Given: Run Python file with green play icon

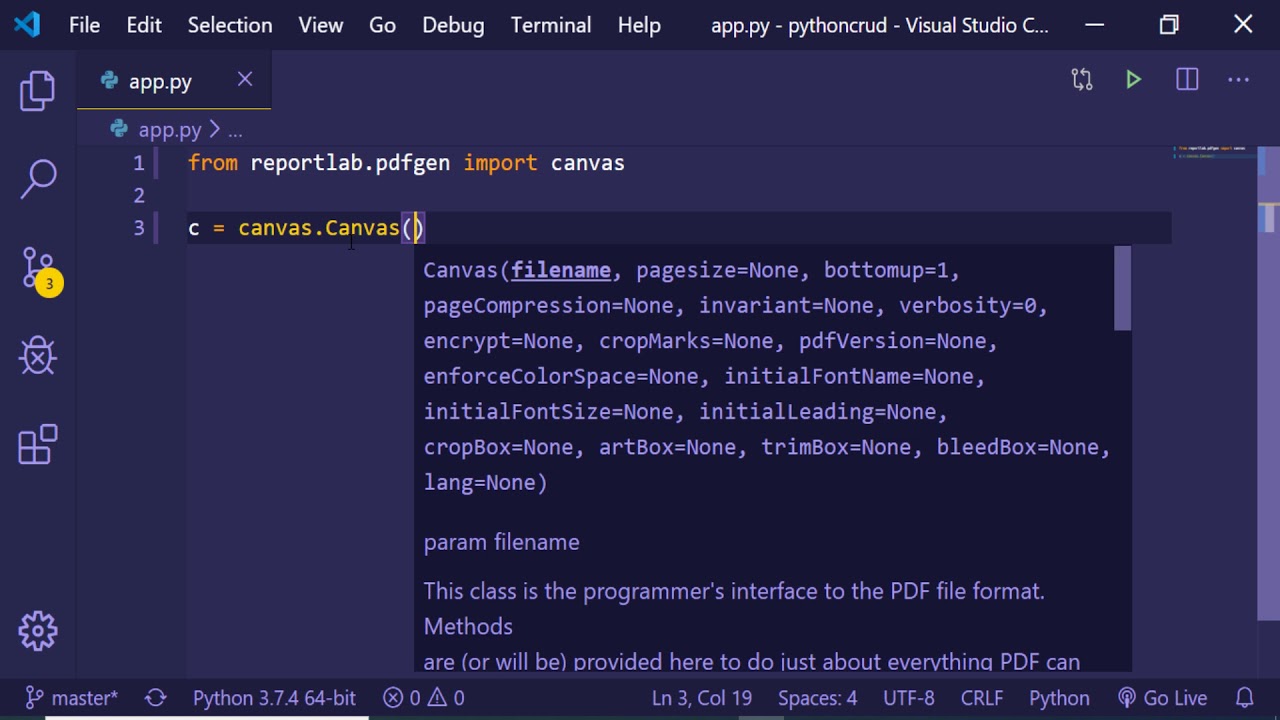Looking at the screenshot, I should (1133, 80).
